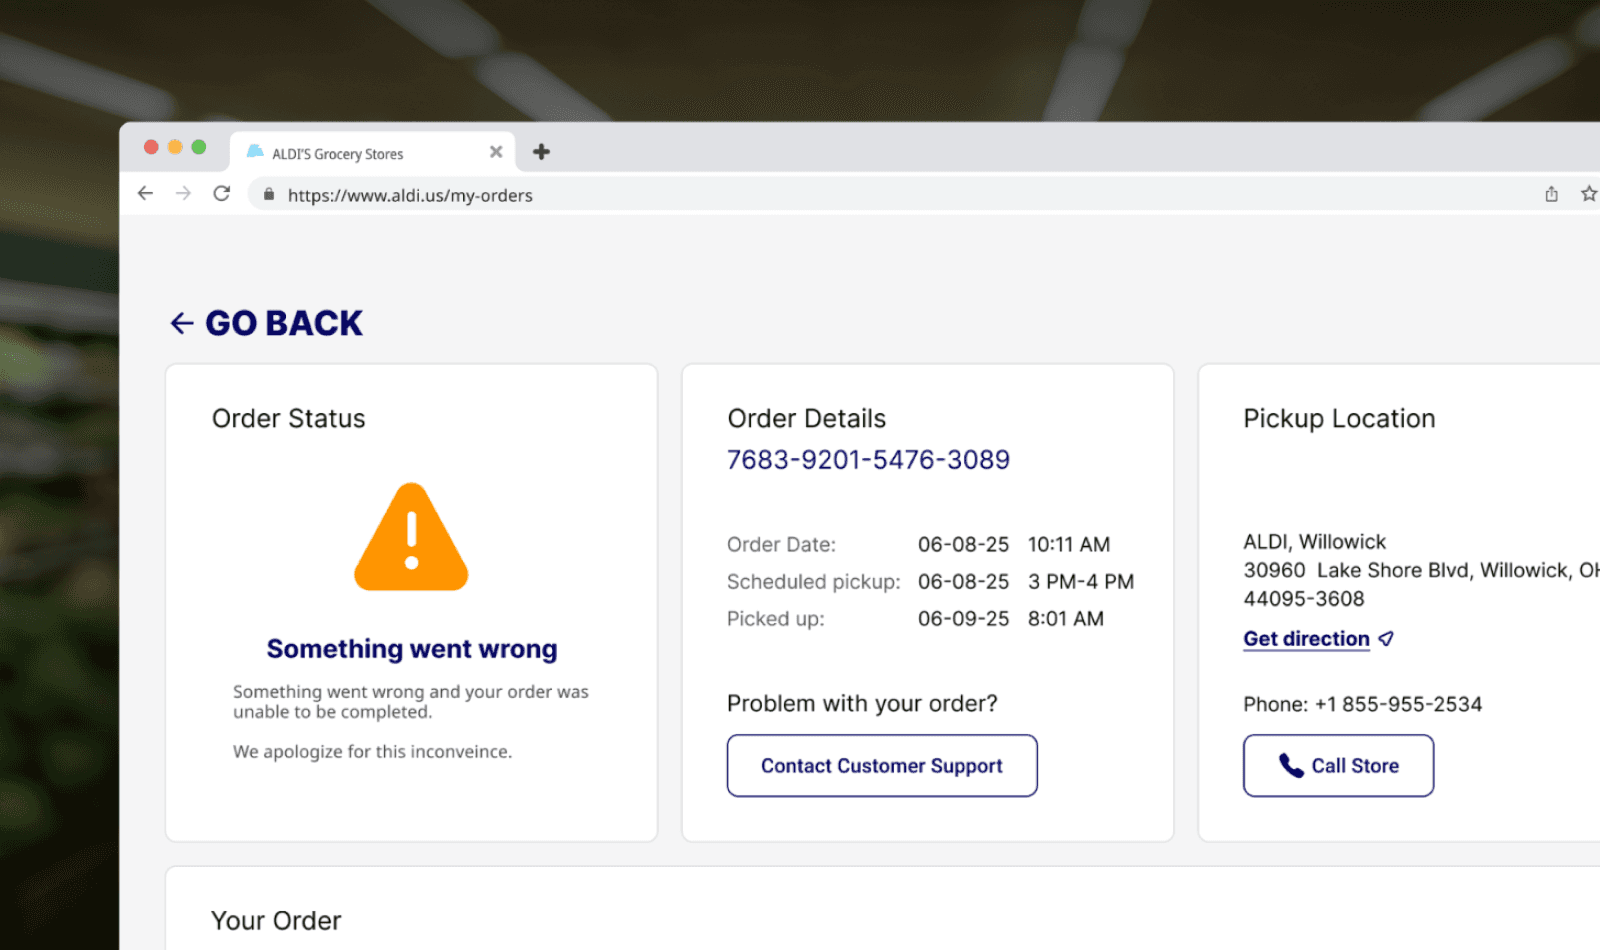The height and width of the screenshot is (950, 1600).
Task: Click the ALDI, Willowick store name
Action: pos(1314,542)
